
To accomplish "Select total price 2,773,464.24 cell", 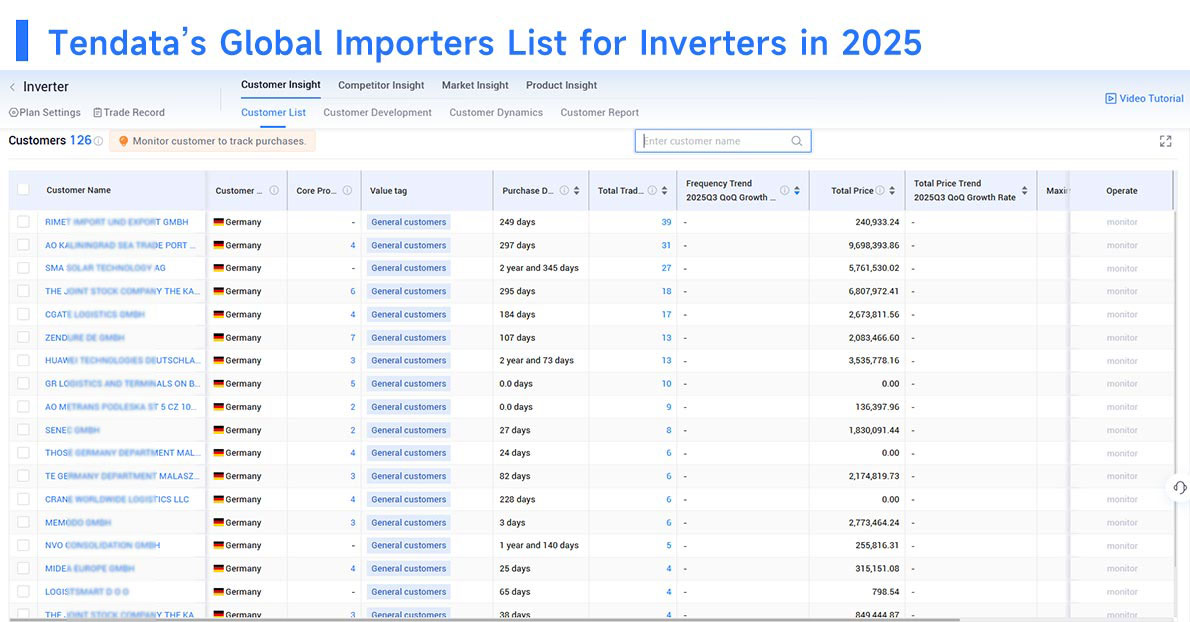I will [874, 523].
